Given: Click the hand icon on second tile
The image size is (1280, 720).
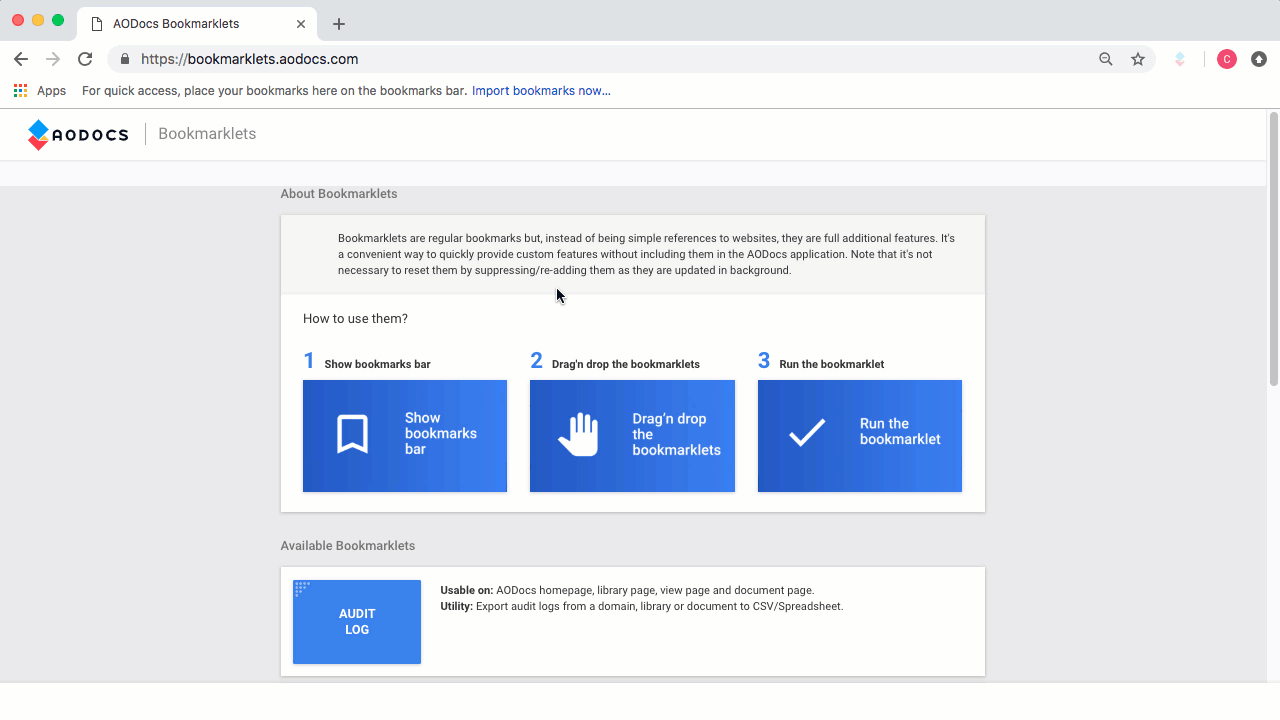Looking at the screenshot, I should coord(578,435).
